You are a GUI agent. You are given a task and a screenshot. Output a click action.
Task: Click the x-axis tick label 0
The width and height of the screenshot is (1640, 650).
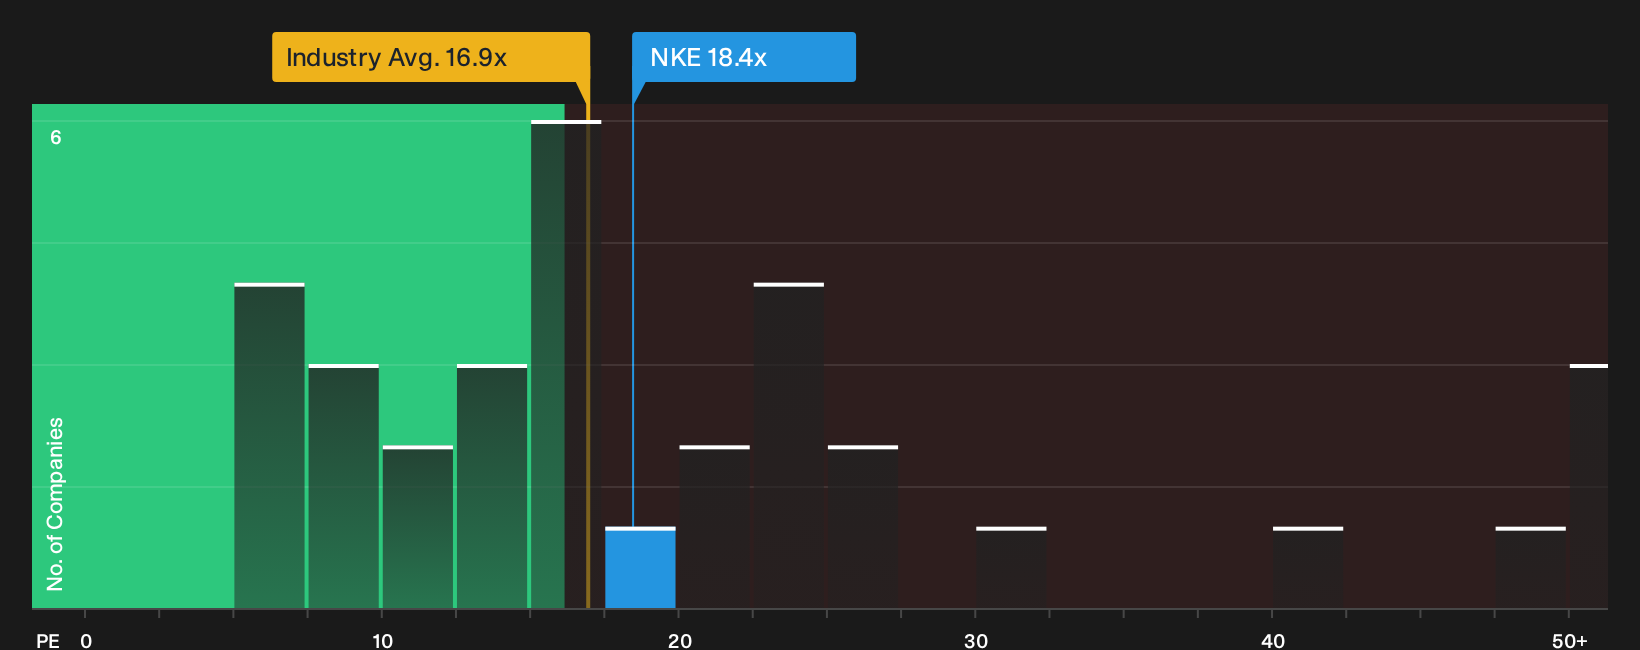(86, 640)
